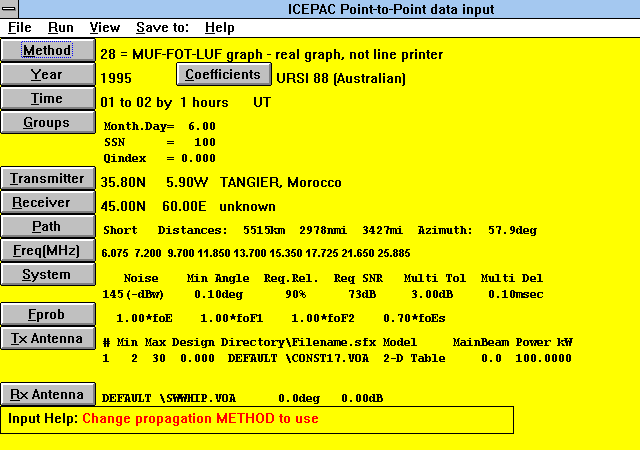Open the Coefficients setting
The width and height of the screenshot is (640, 450).
click(x=224, y=74)
